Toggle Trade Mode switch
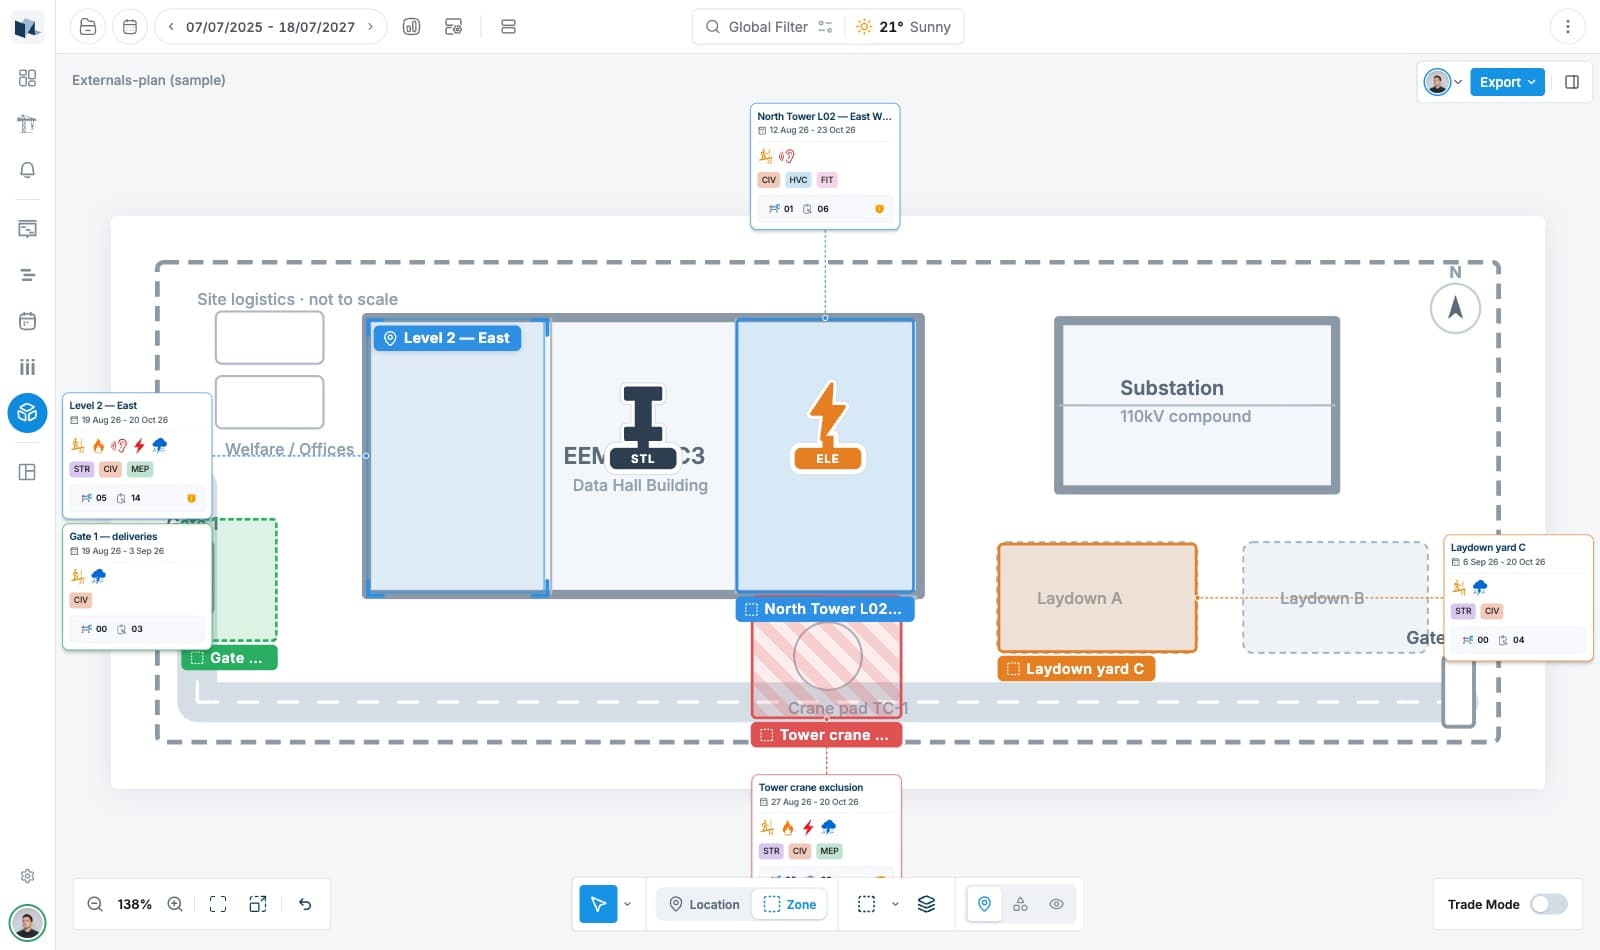This screenshot has height=950, width=1600. pos(1548,904)
